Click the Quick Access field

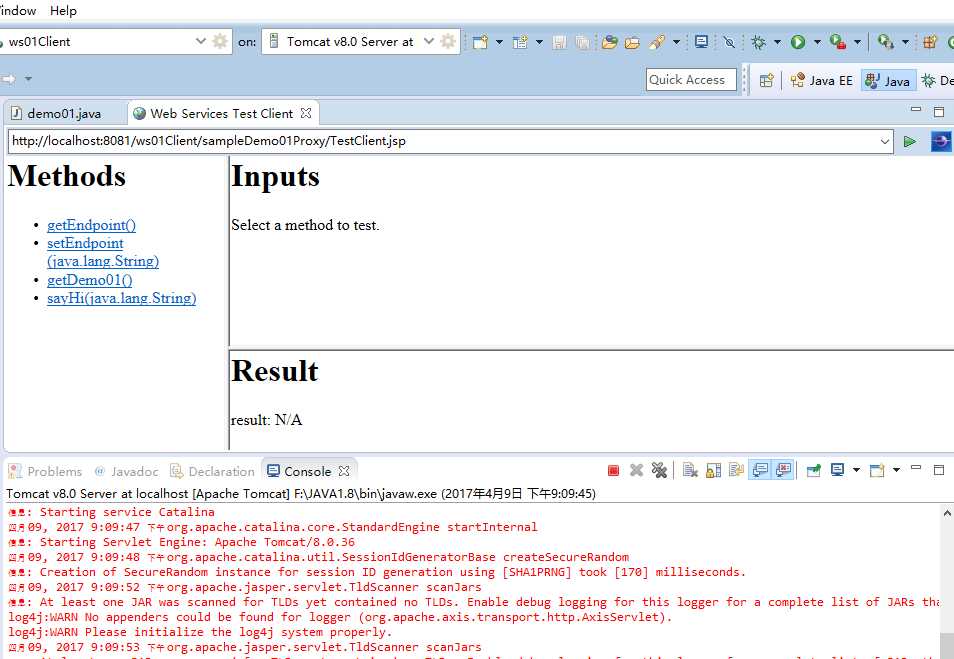pyautogui.click(x=691, y=80)
